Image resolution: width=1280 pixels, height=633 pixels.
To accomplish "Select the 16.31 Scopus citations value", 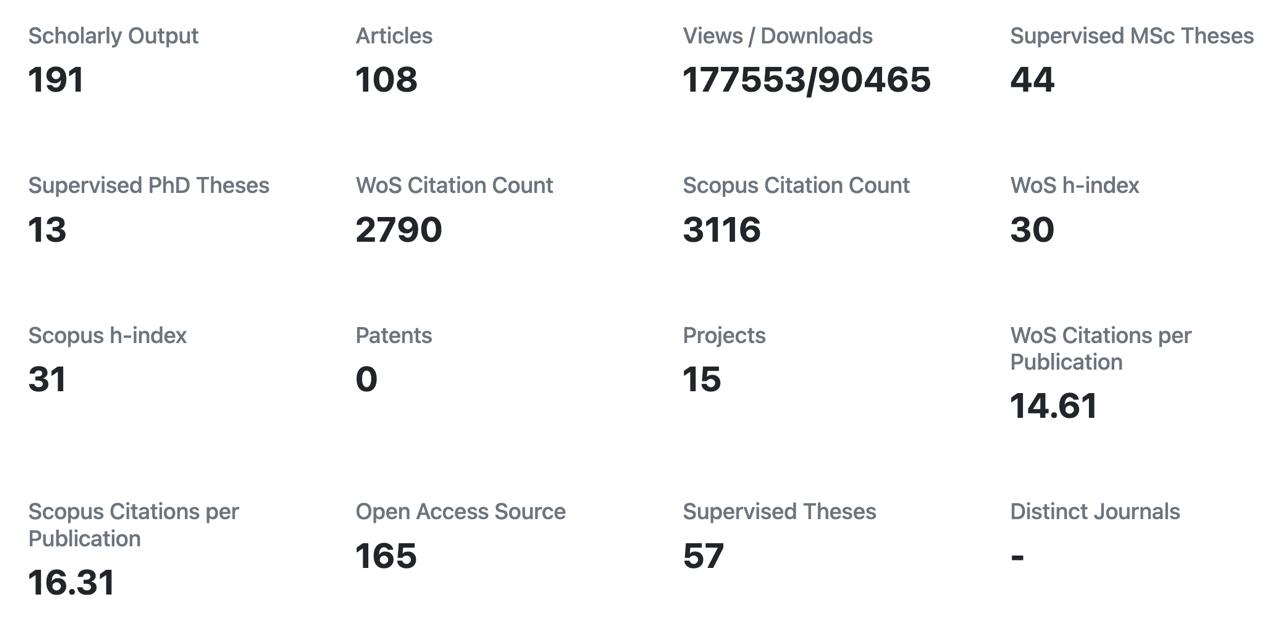I will point(71,582).
